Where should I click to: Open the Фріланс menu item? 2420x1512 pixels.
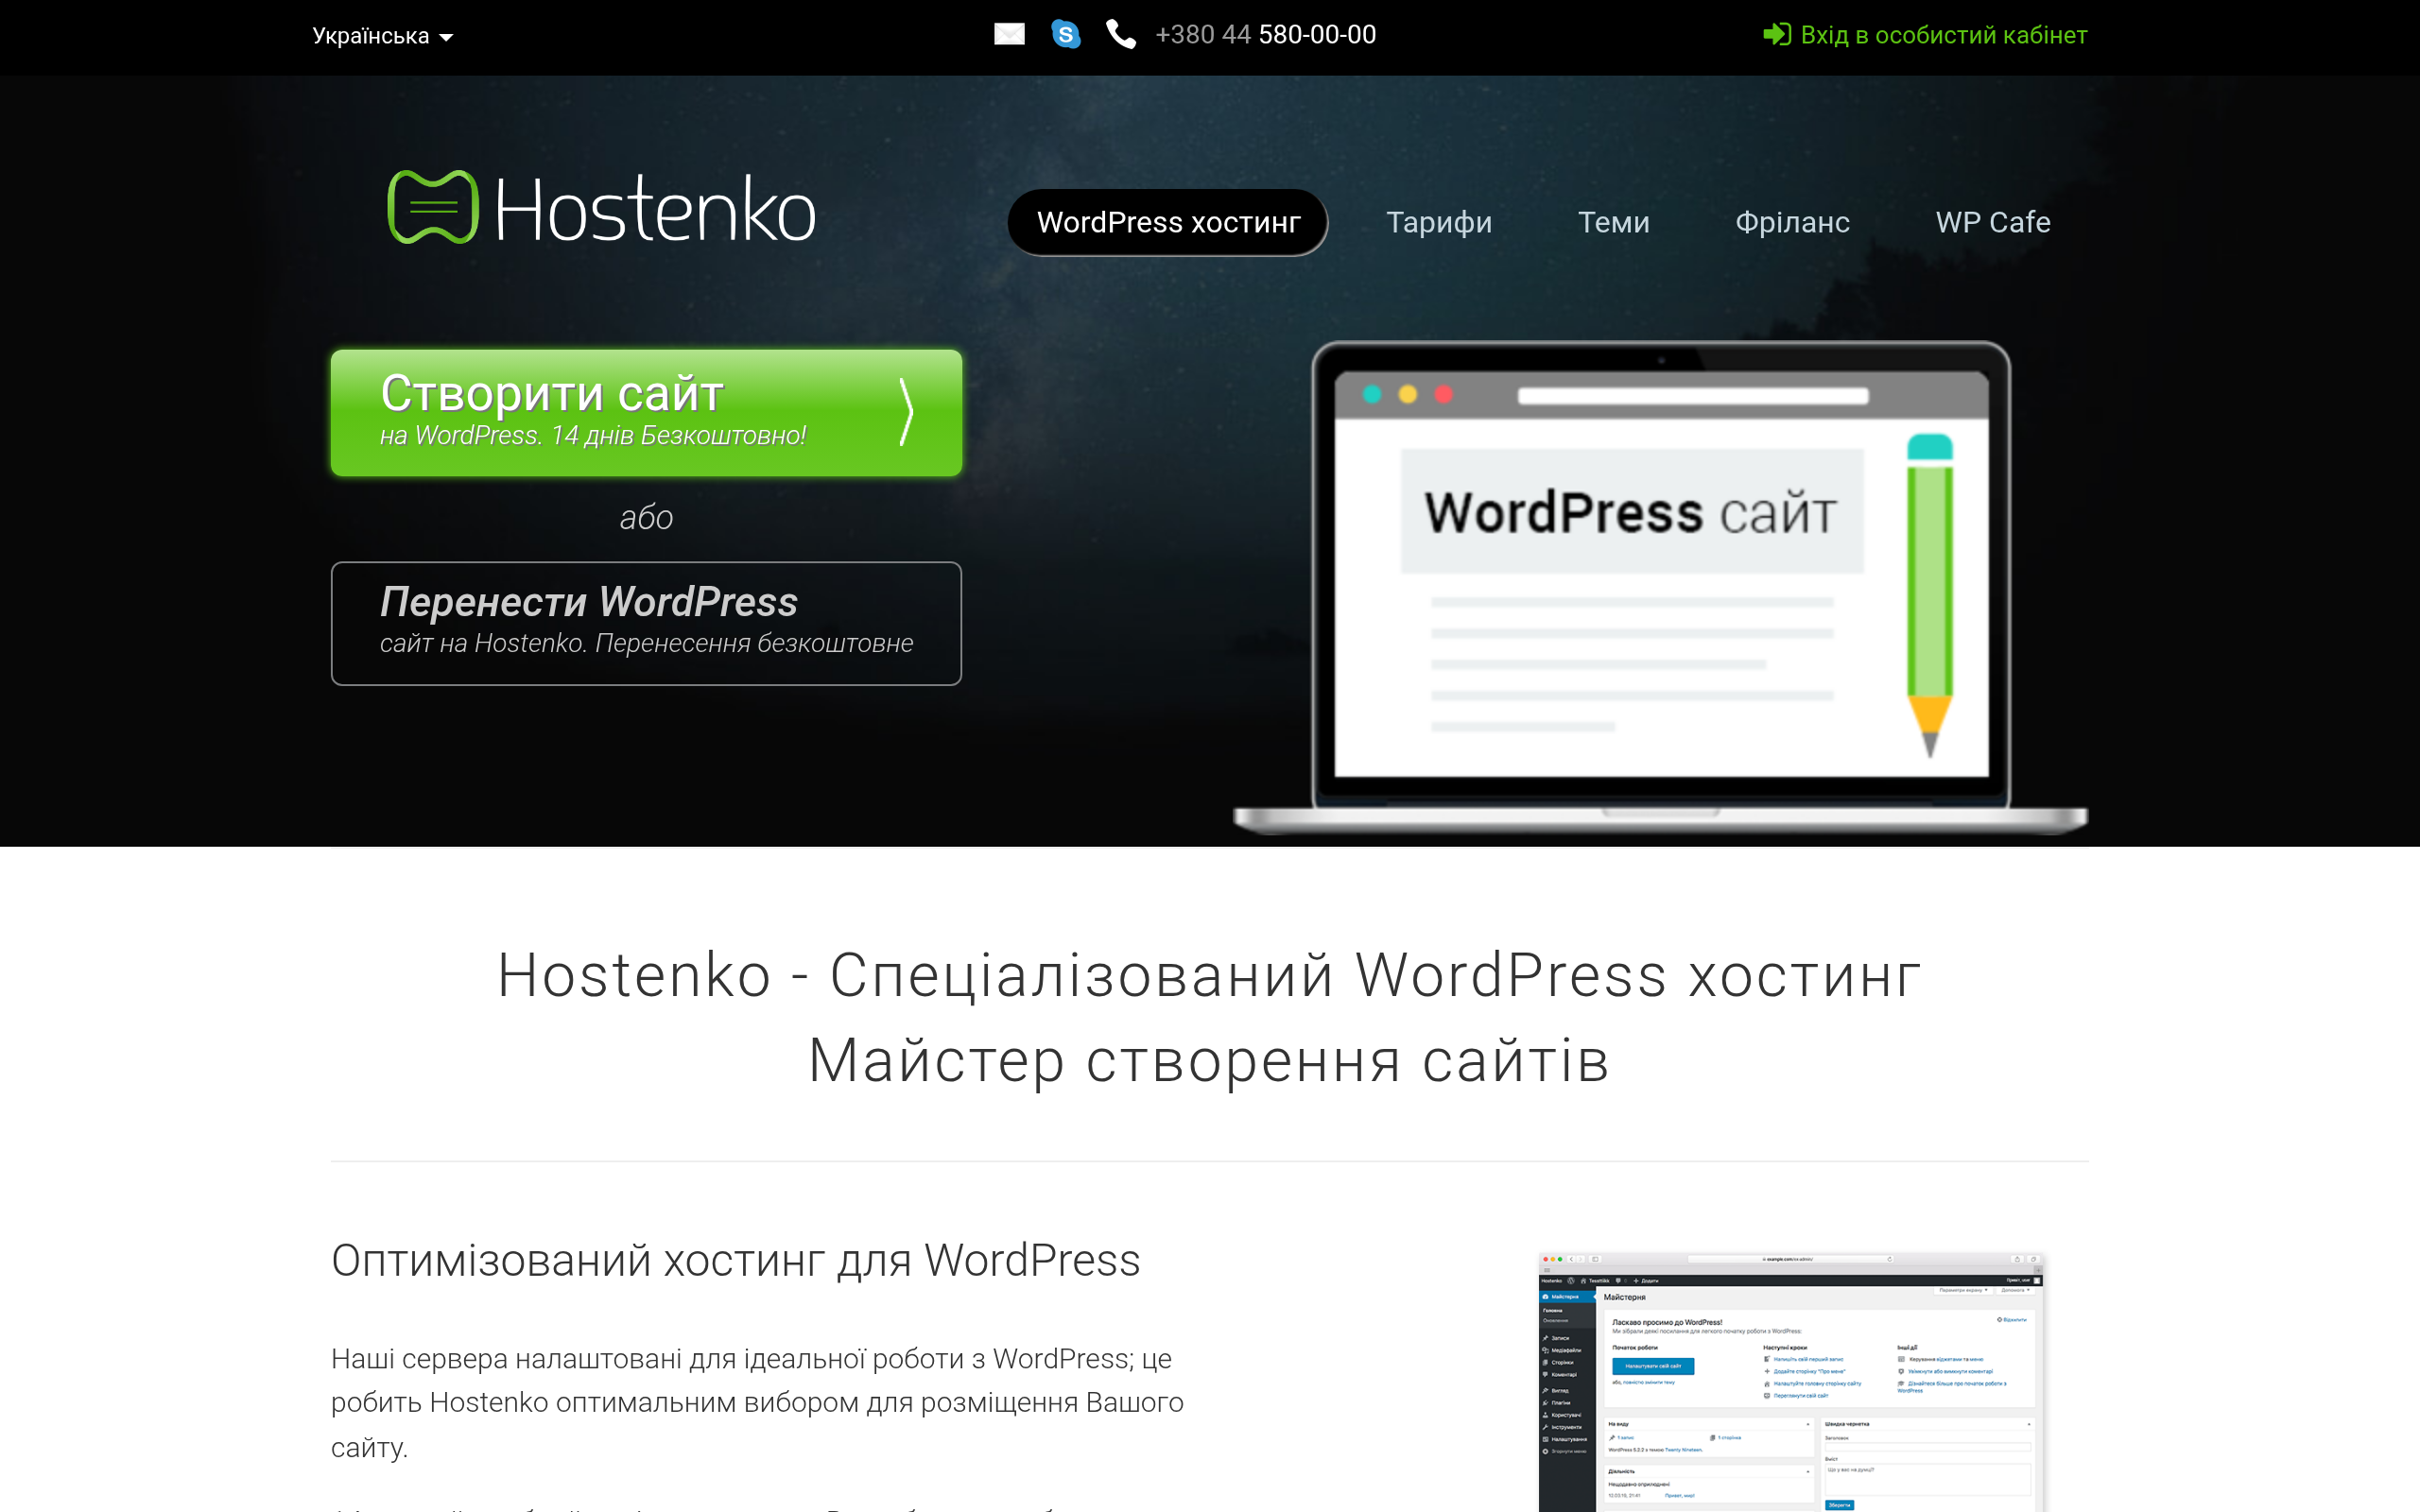[x=1792, y=222]
